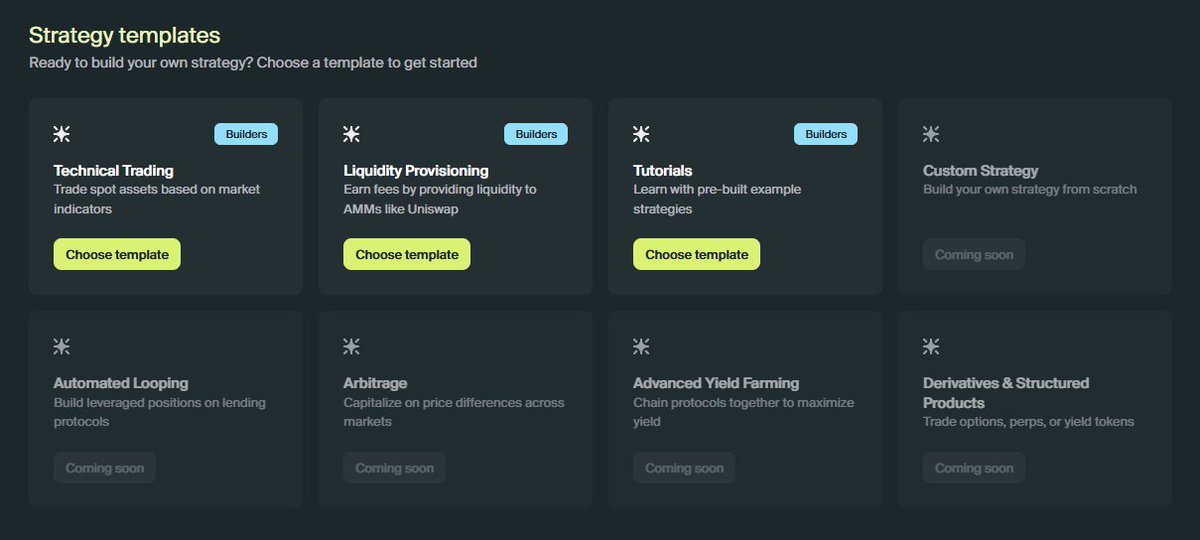Select the Automated Looping title

coord(121,383)
